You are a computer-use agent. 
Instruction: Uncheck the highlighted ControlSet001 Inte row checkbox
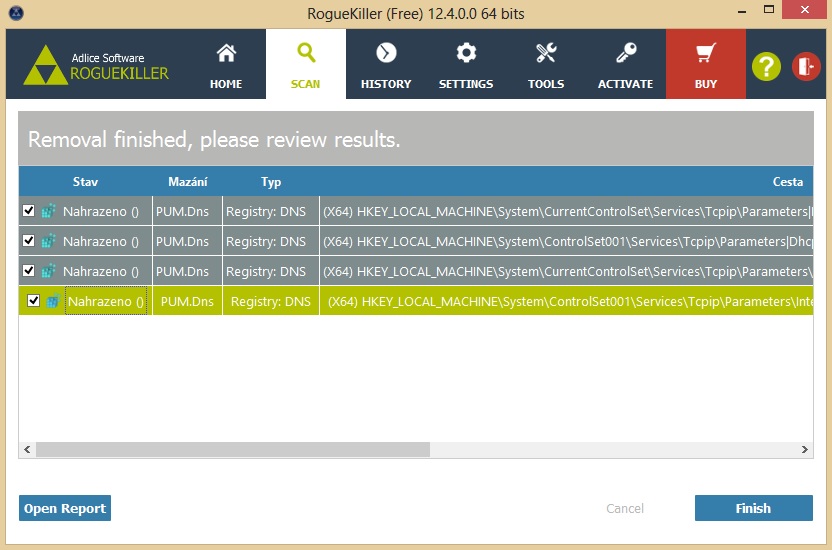[33, 301]
